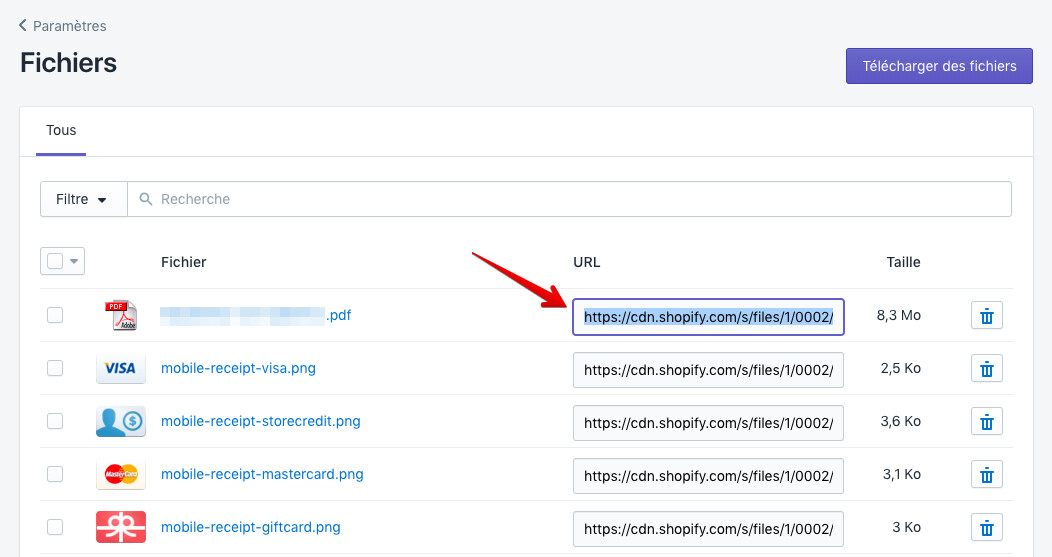Delete mobile-receipt-giftcard.png via trash icon
This screenshot has height=557, width=1052.
pyautogui.click(x=986, y=528)
